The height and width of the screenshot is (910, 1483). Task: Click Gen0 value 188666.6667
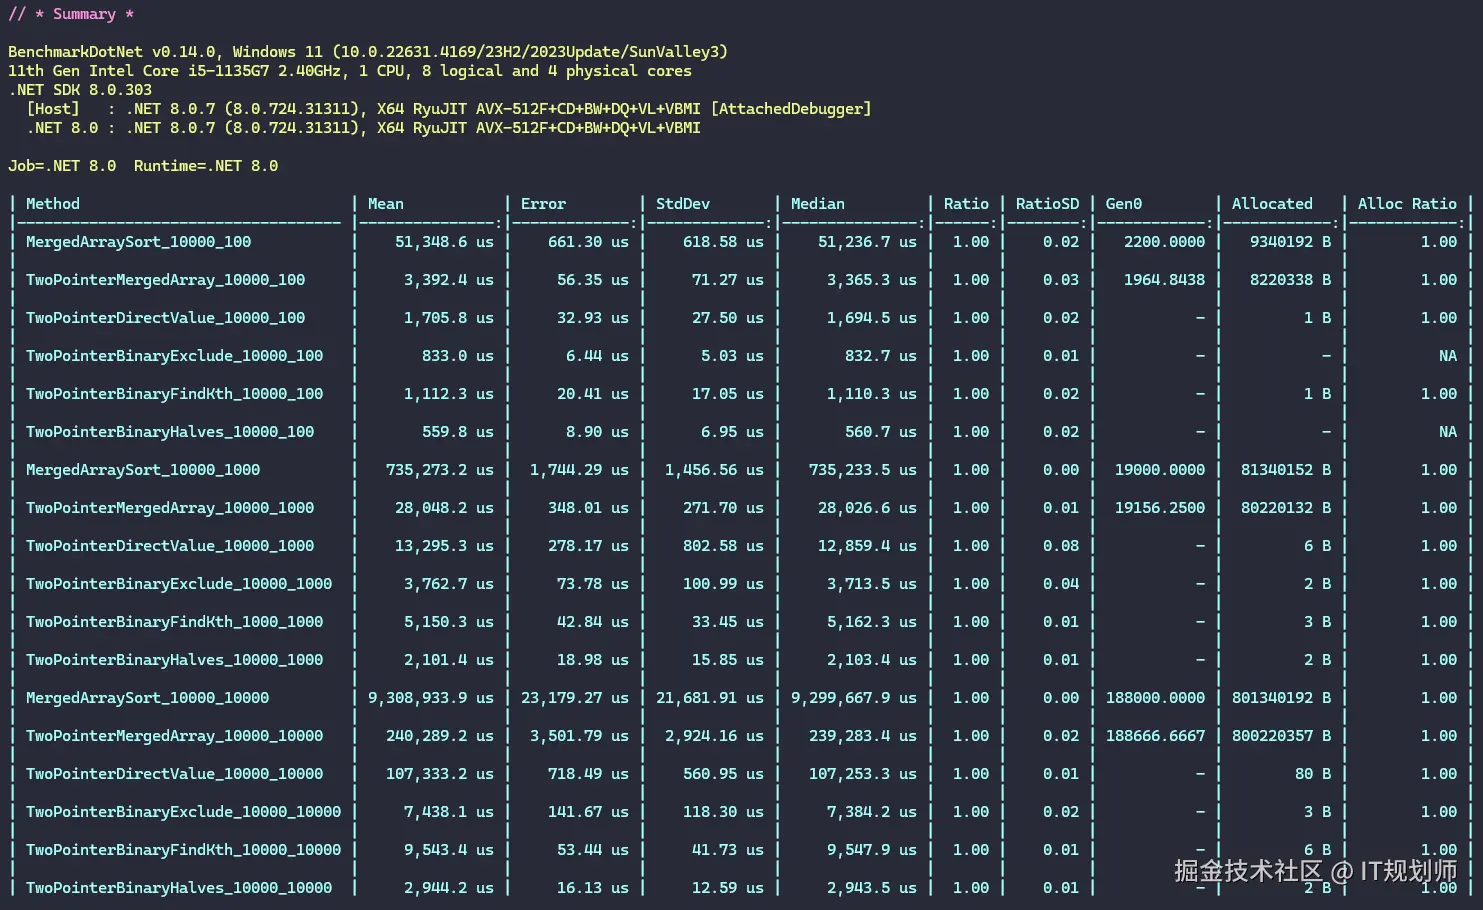pos(1156,736)
